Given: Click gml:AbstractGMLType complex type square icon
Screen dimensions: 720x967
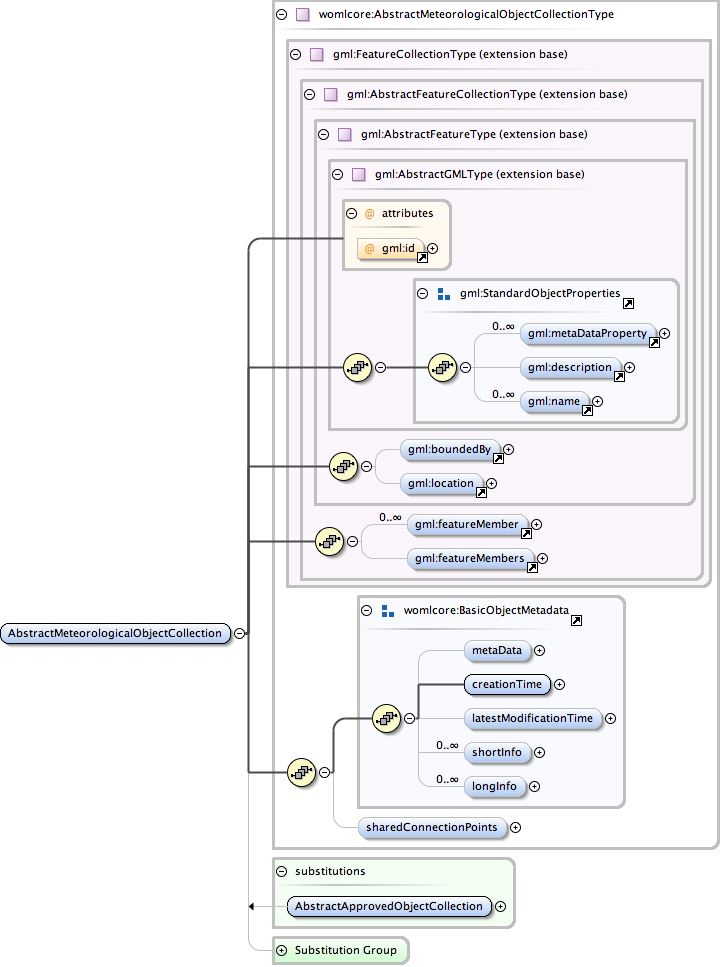Looking at the screenshot, I should coord(358,175).
